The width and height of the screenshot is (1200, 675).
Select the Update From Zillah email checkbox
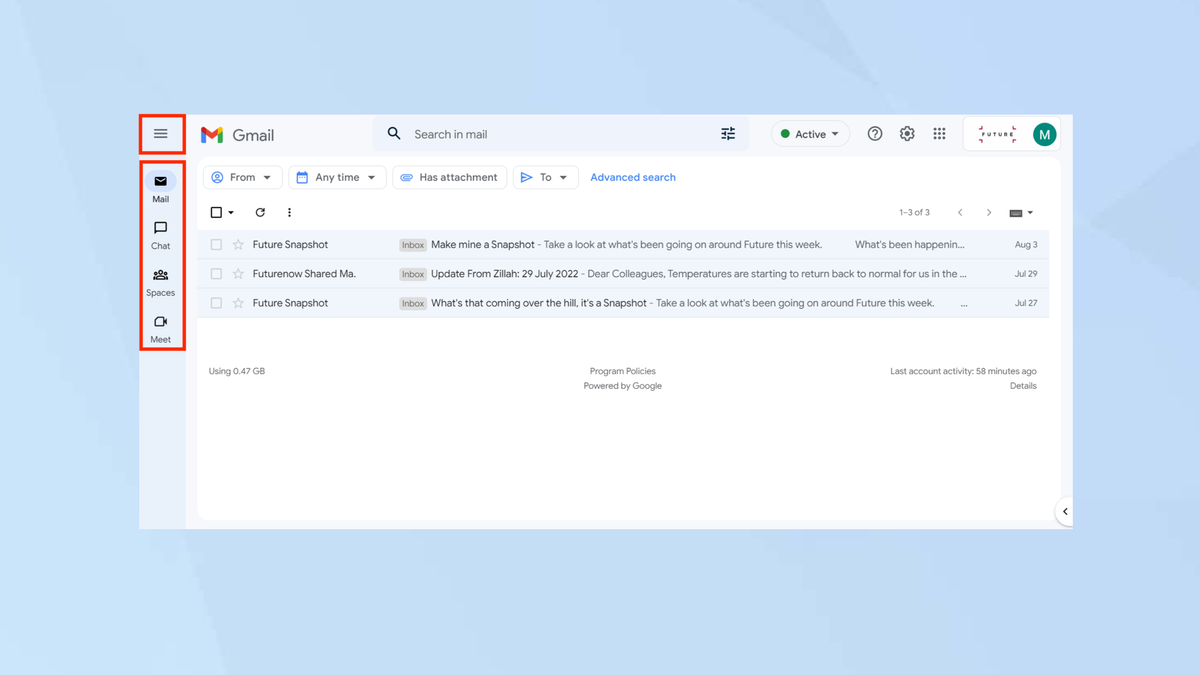(216, 273)
